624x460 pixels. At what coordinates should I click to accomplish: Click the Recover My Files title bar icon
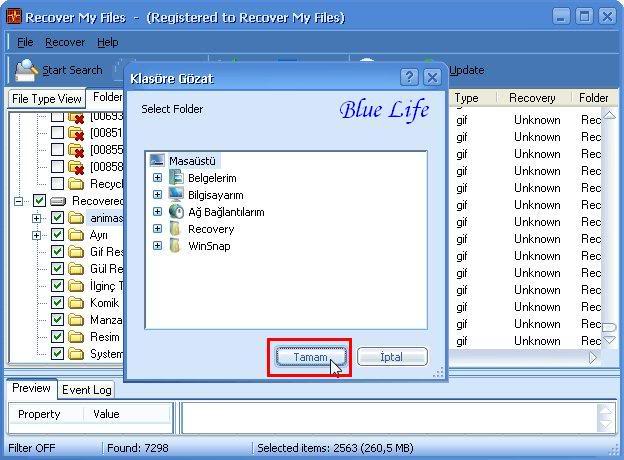tap(14, 17)
